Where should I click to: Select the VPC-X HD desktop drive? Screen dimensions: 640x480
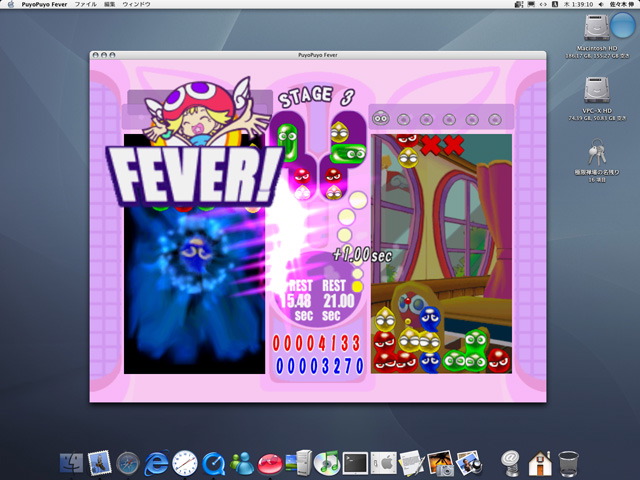597,90
